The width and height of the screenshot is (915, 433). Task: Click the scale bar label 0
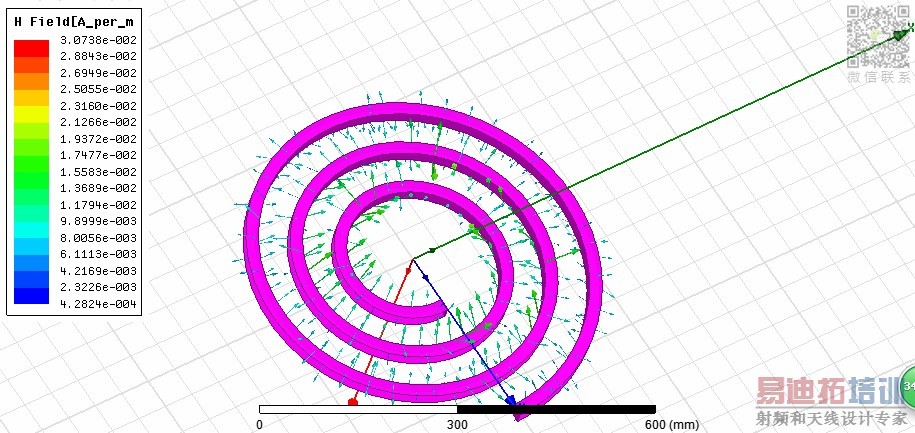259,424
